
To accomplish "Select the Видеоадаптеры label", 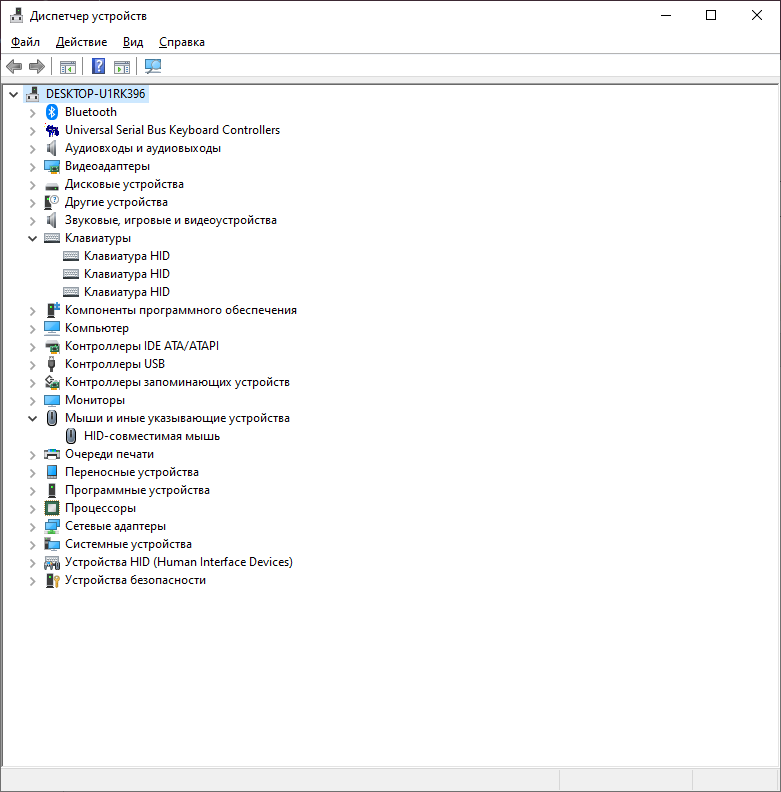I will pyautogui.click(x=108, y=166).
